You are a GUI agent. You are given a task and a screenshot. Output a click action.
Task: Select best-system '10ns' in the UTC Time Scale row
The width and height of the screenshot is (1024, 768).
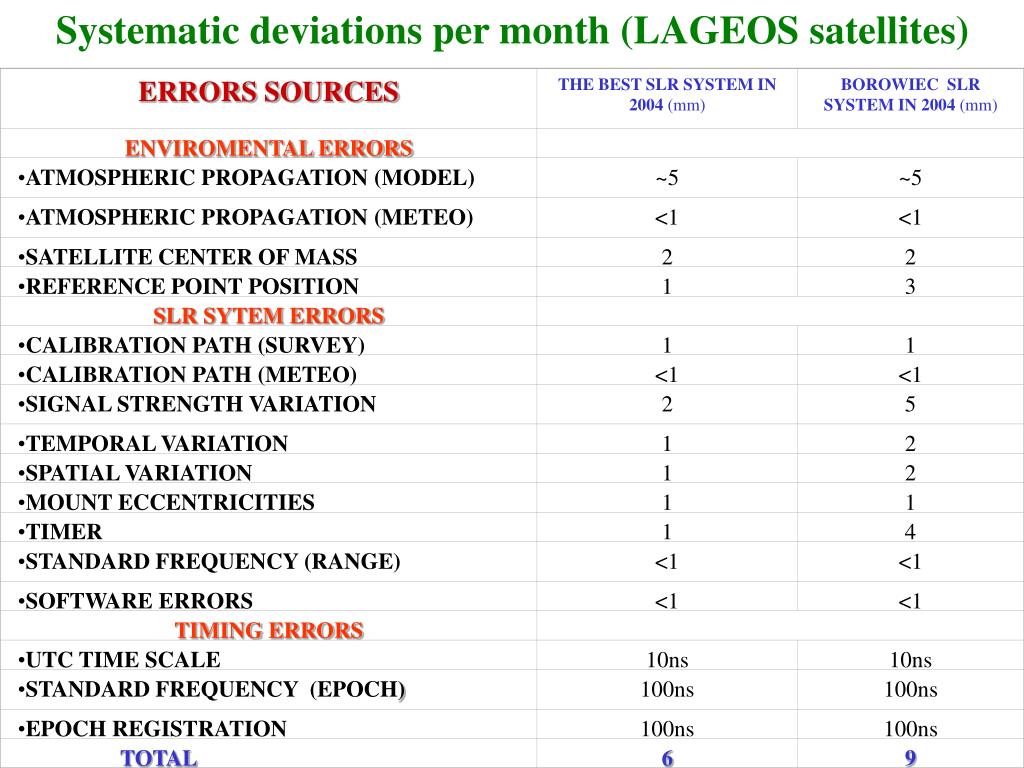[667, 660]
